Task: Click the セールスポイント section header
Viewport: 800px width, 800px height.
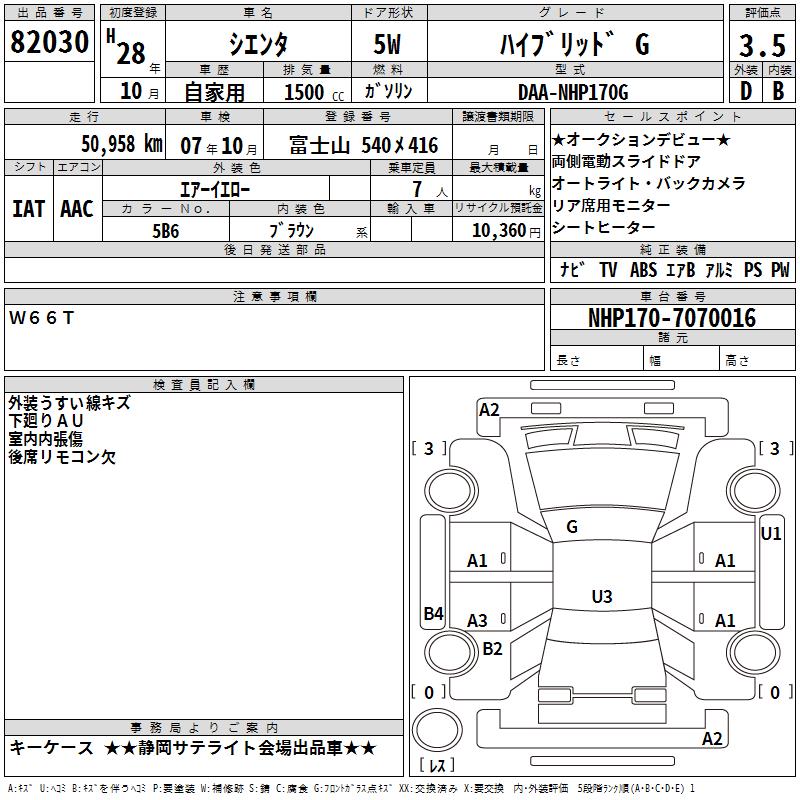Action: [672, 116]
